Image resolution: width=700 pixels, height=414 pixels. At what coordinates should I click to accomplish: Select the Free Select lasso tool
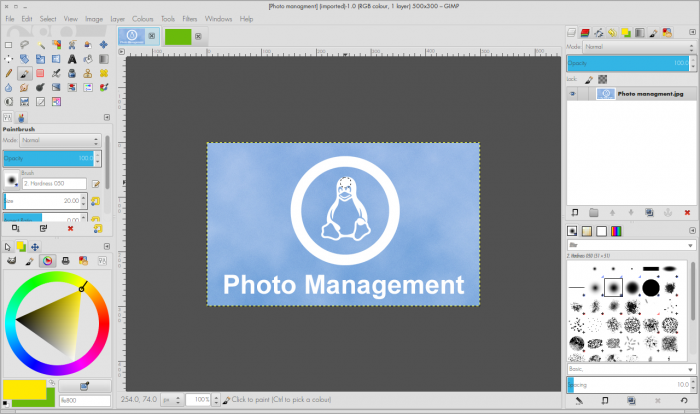coord(24,45)
